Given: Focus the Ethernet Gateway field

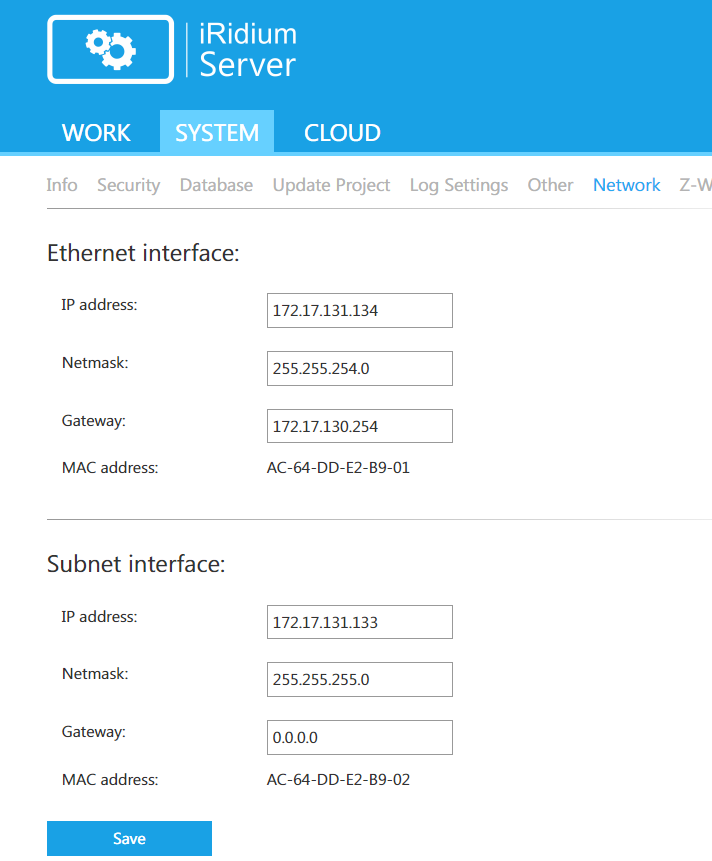Looking at the screenshot, I should coord(359,427).
